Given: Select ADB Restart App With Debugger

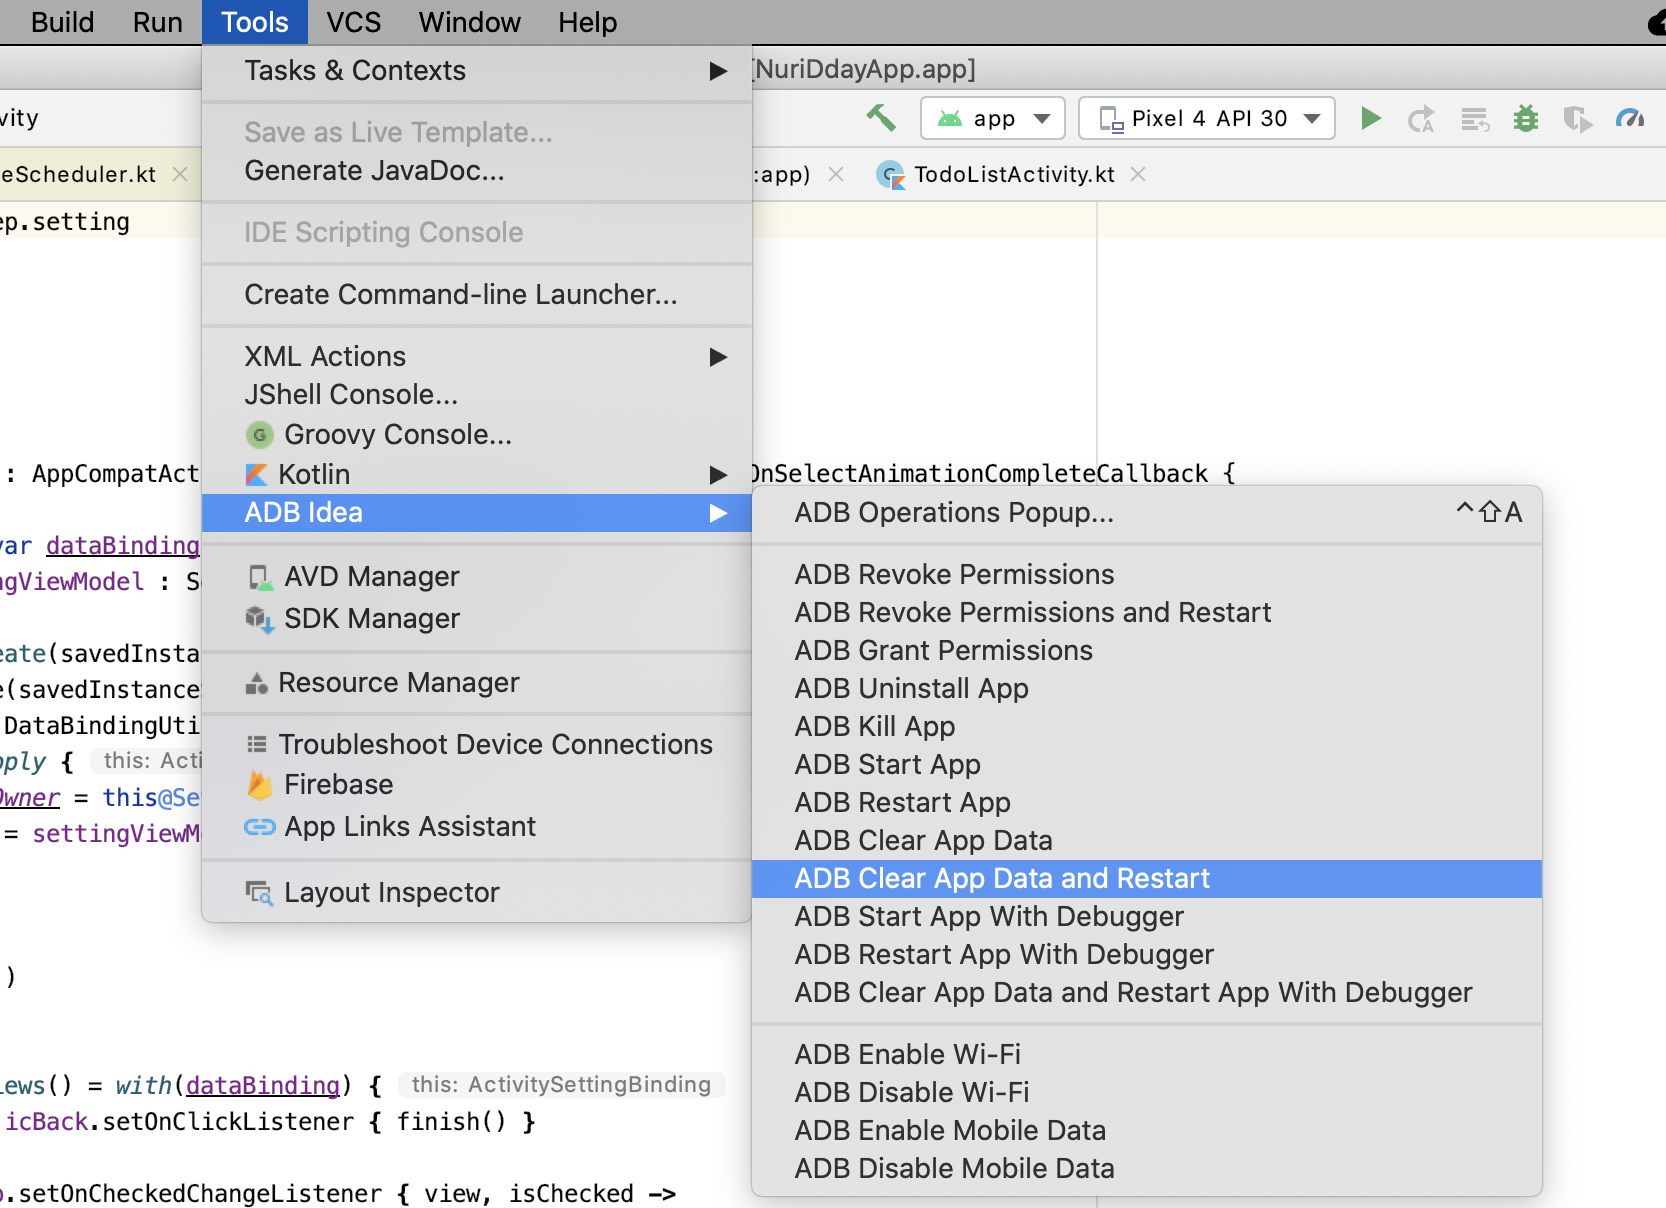Looking at the screenshot, I should (1147, 955).
